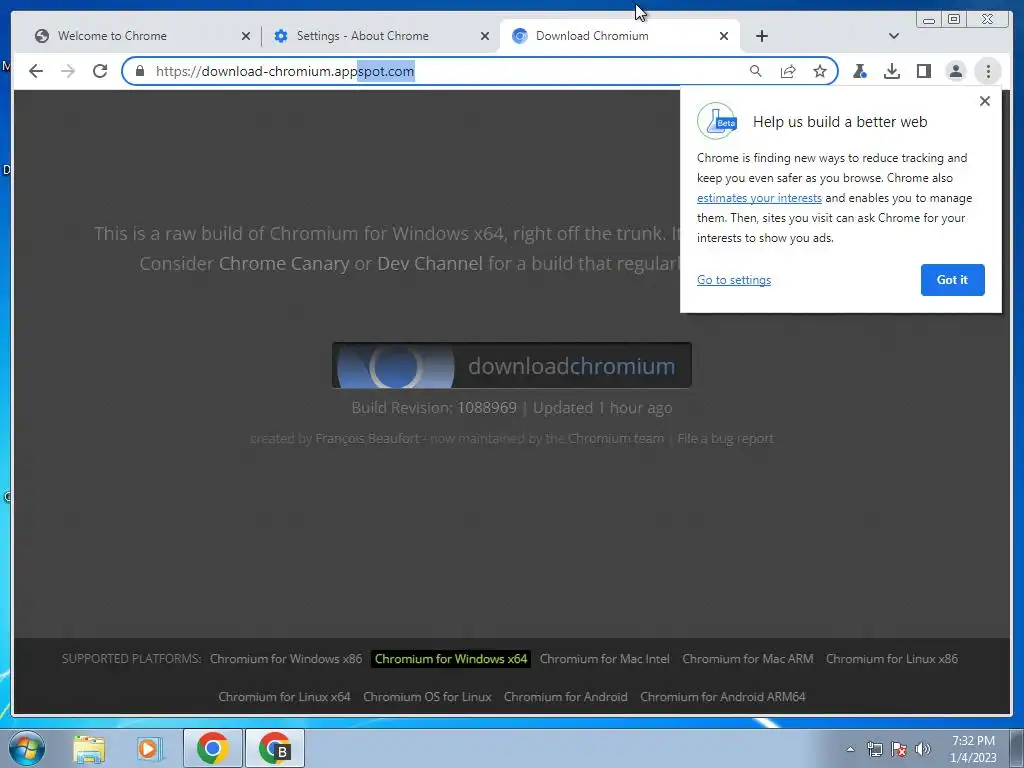1024x768 pixels.
Task: Click the forward navigation arrow
Action: [68, 71]
